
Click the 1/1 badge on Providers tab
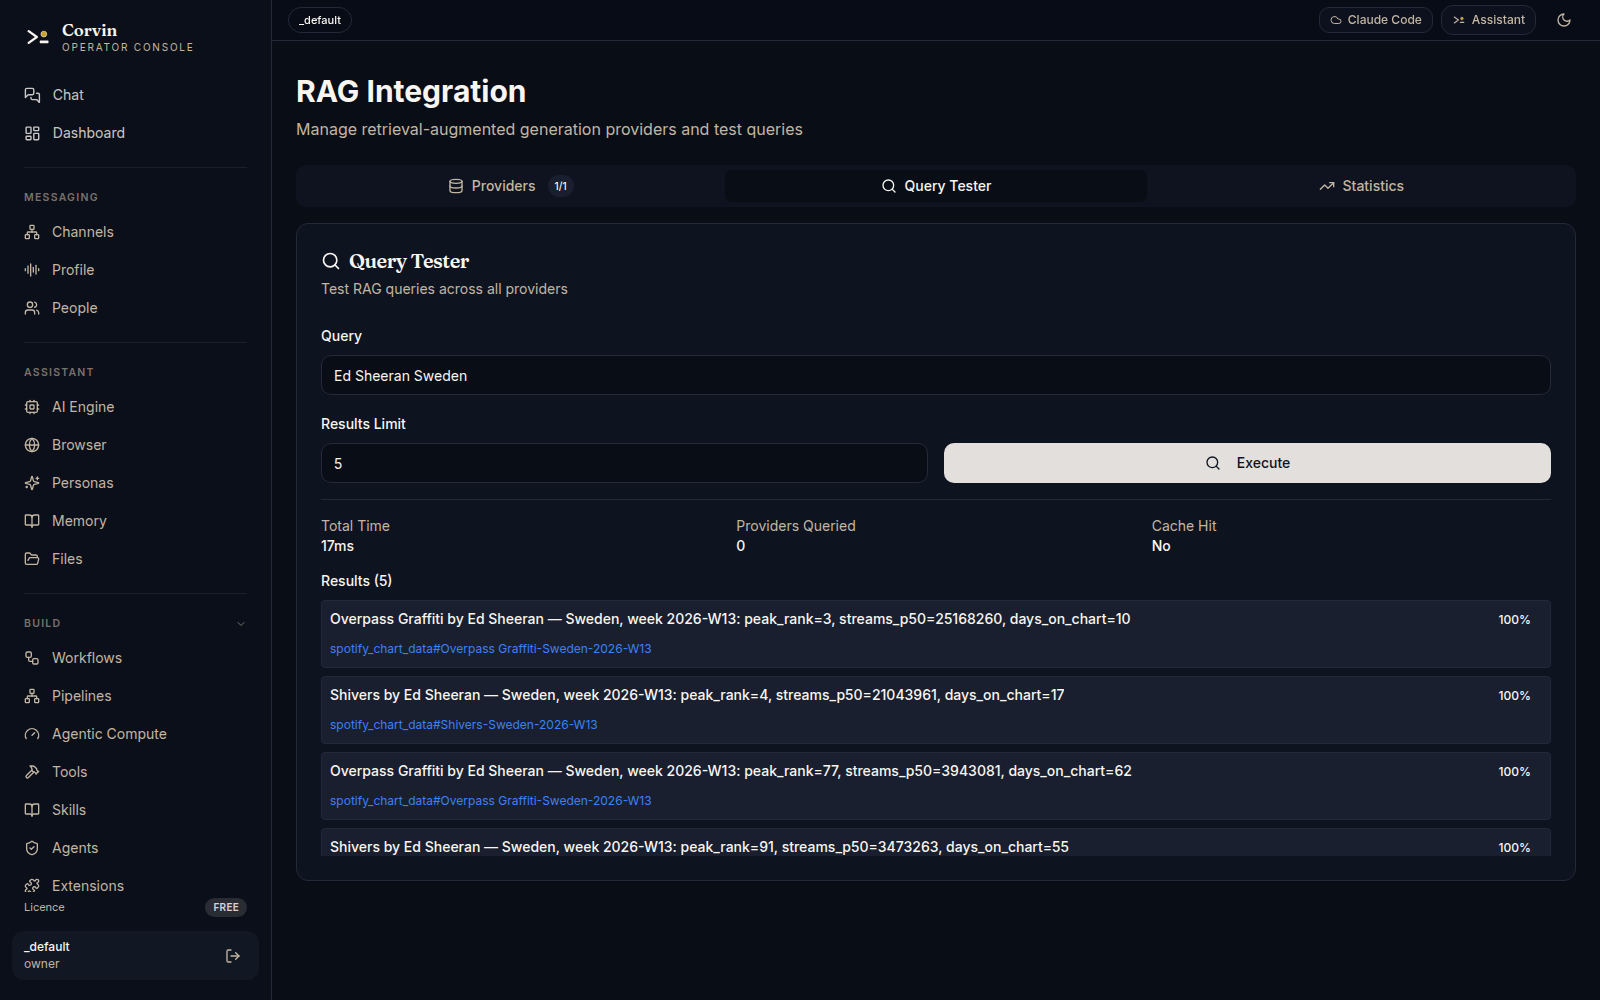pyautogui.click(x=561, y=186)
